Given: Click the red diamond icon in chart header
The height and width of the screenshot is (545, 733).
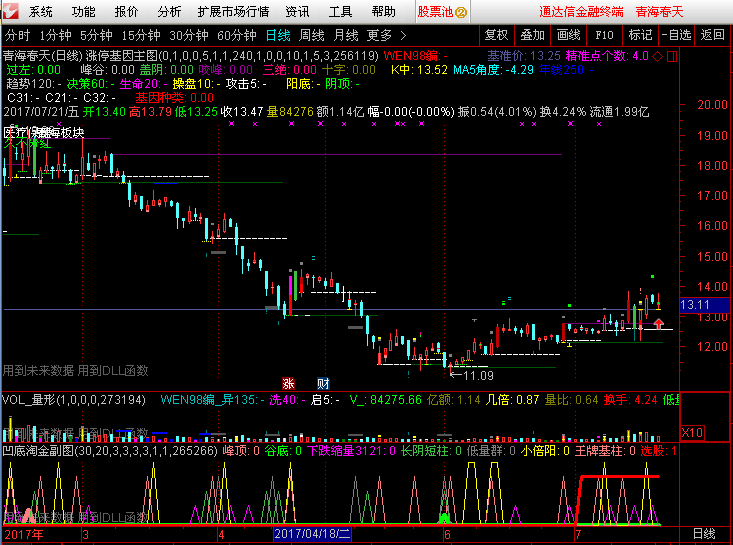Looking at the screenshot, I should (x=658, y=57).
